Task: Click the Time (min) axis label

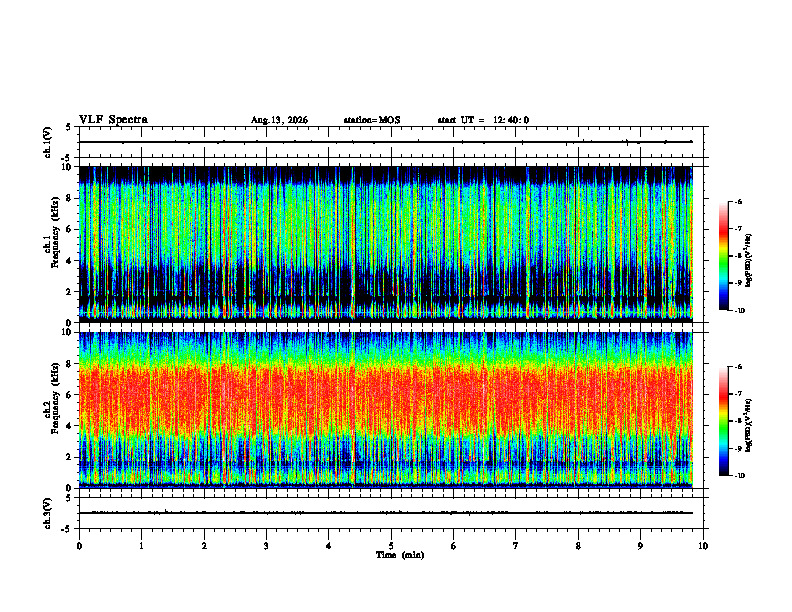Action: [400, 555]
